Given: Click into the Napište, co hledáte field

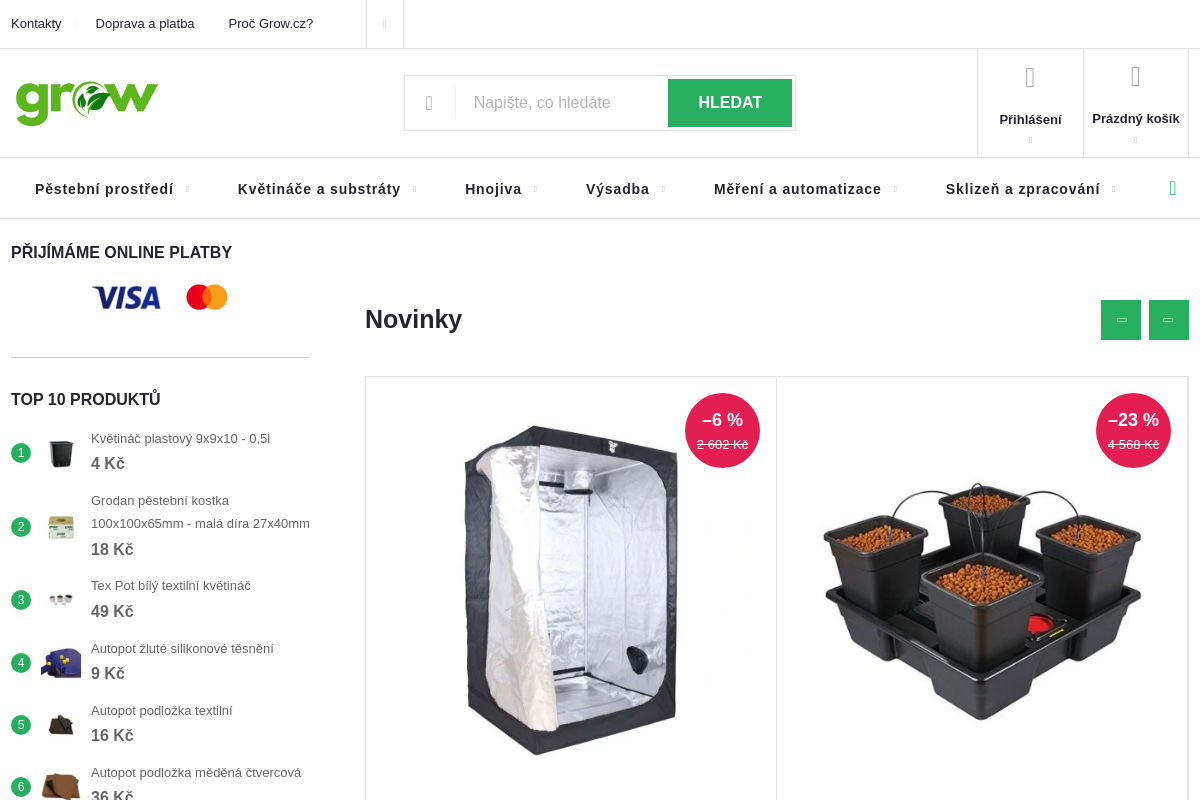Looking at the screenshot, I should (x=561, y=103).
